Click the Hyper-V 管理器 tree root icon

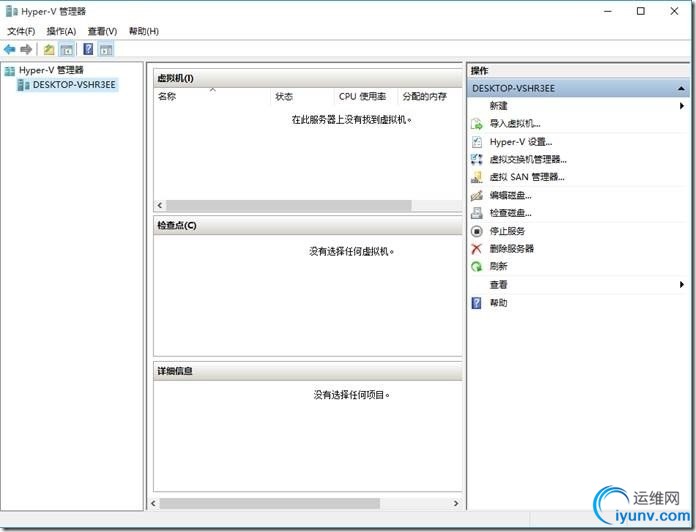point(10,71)
